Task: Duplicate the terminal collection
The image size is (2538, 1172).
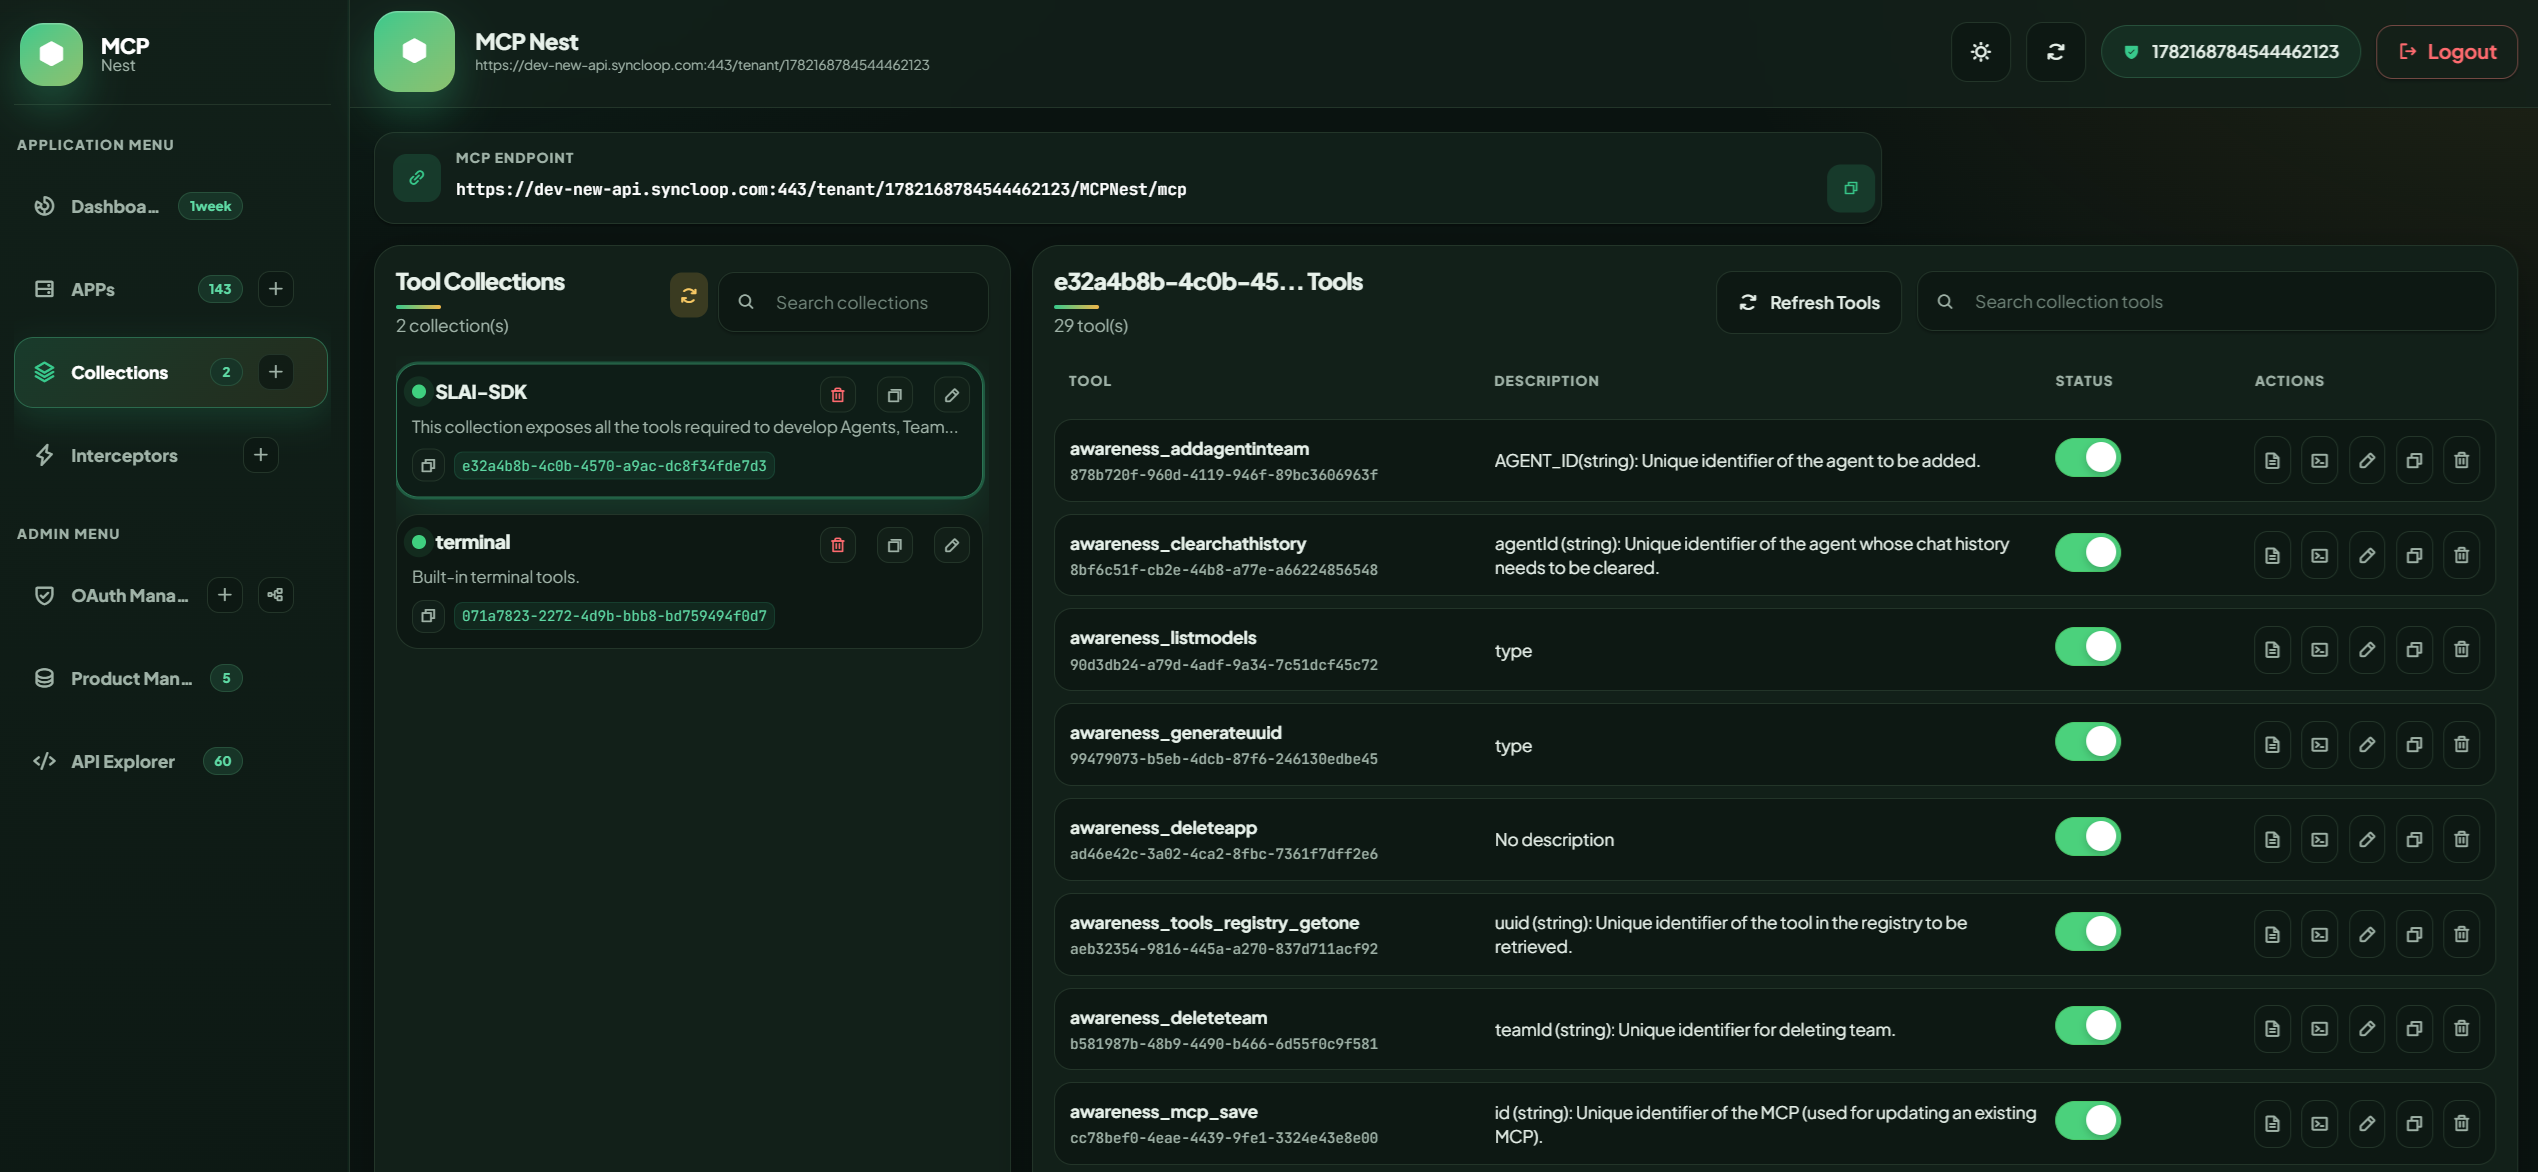Action: (894, 545)
